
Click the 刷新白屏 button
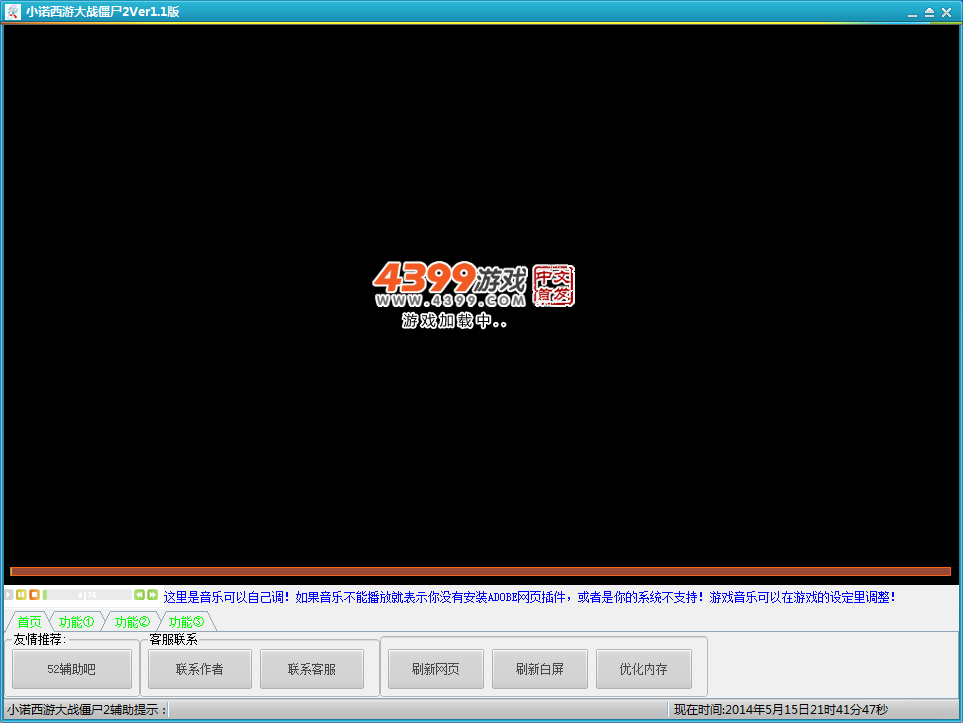coord(540,669)
